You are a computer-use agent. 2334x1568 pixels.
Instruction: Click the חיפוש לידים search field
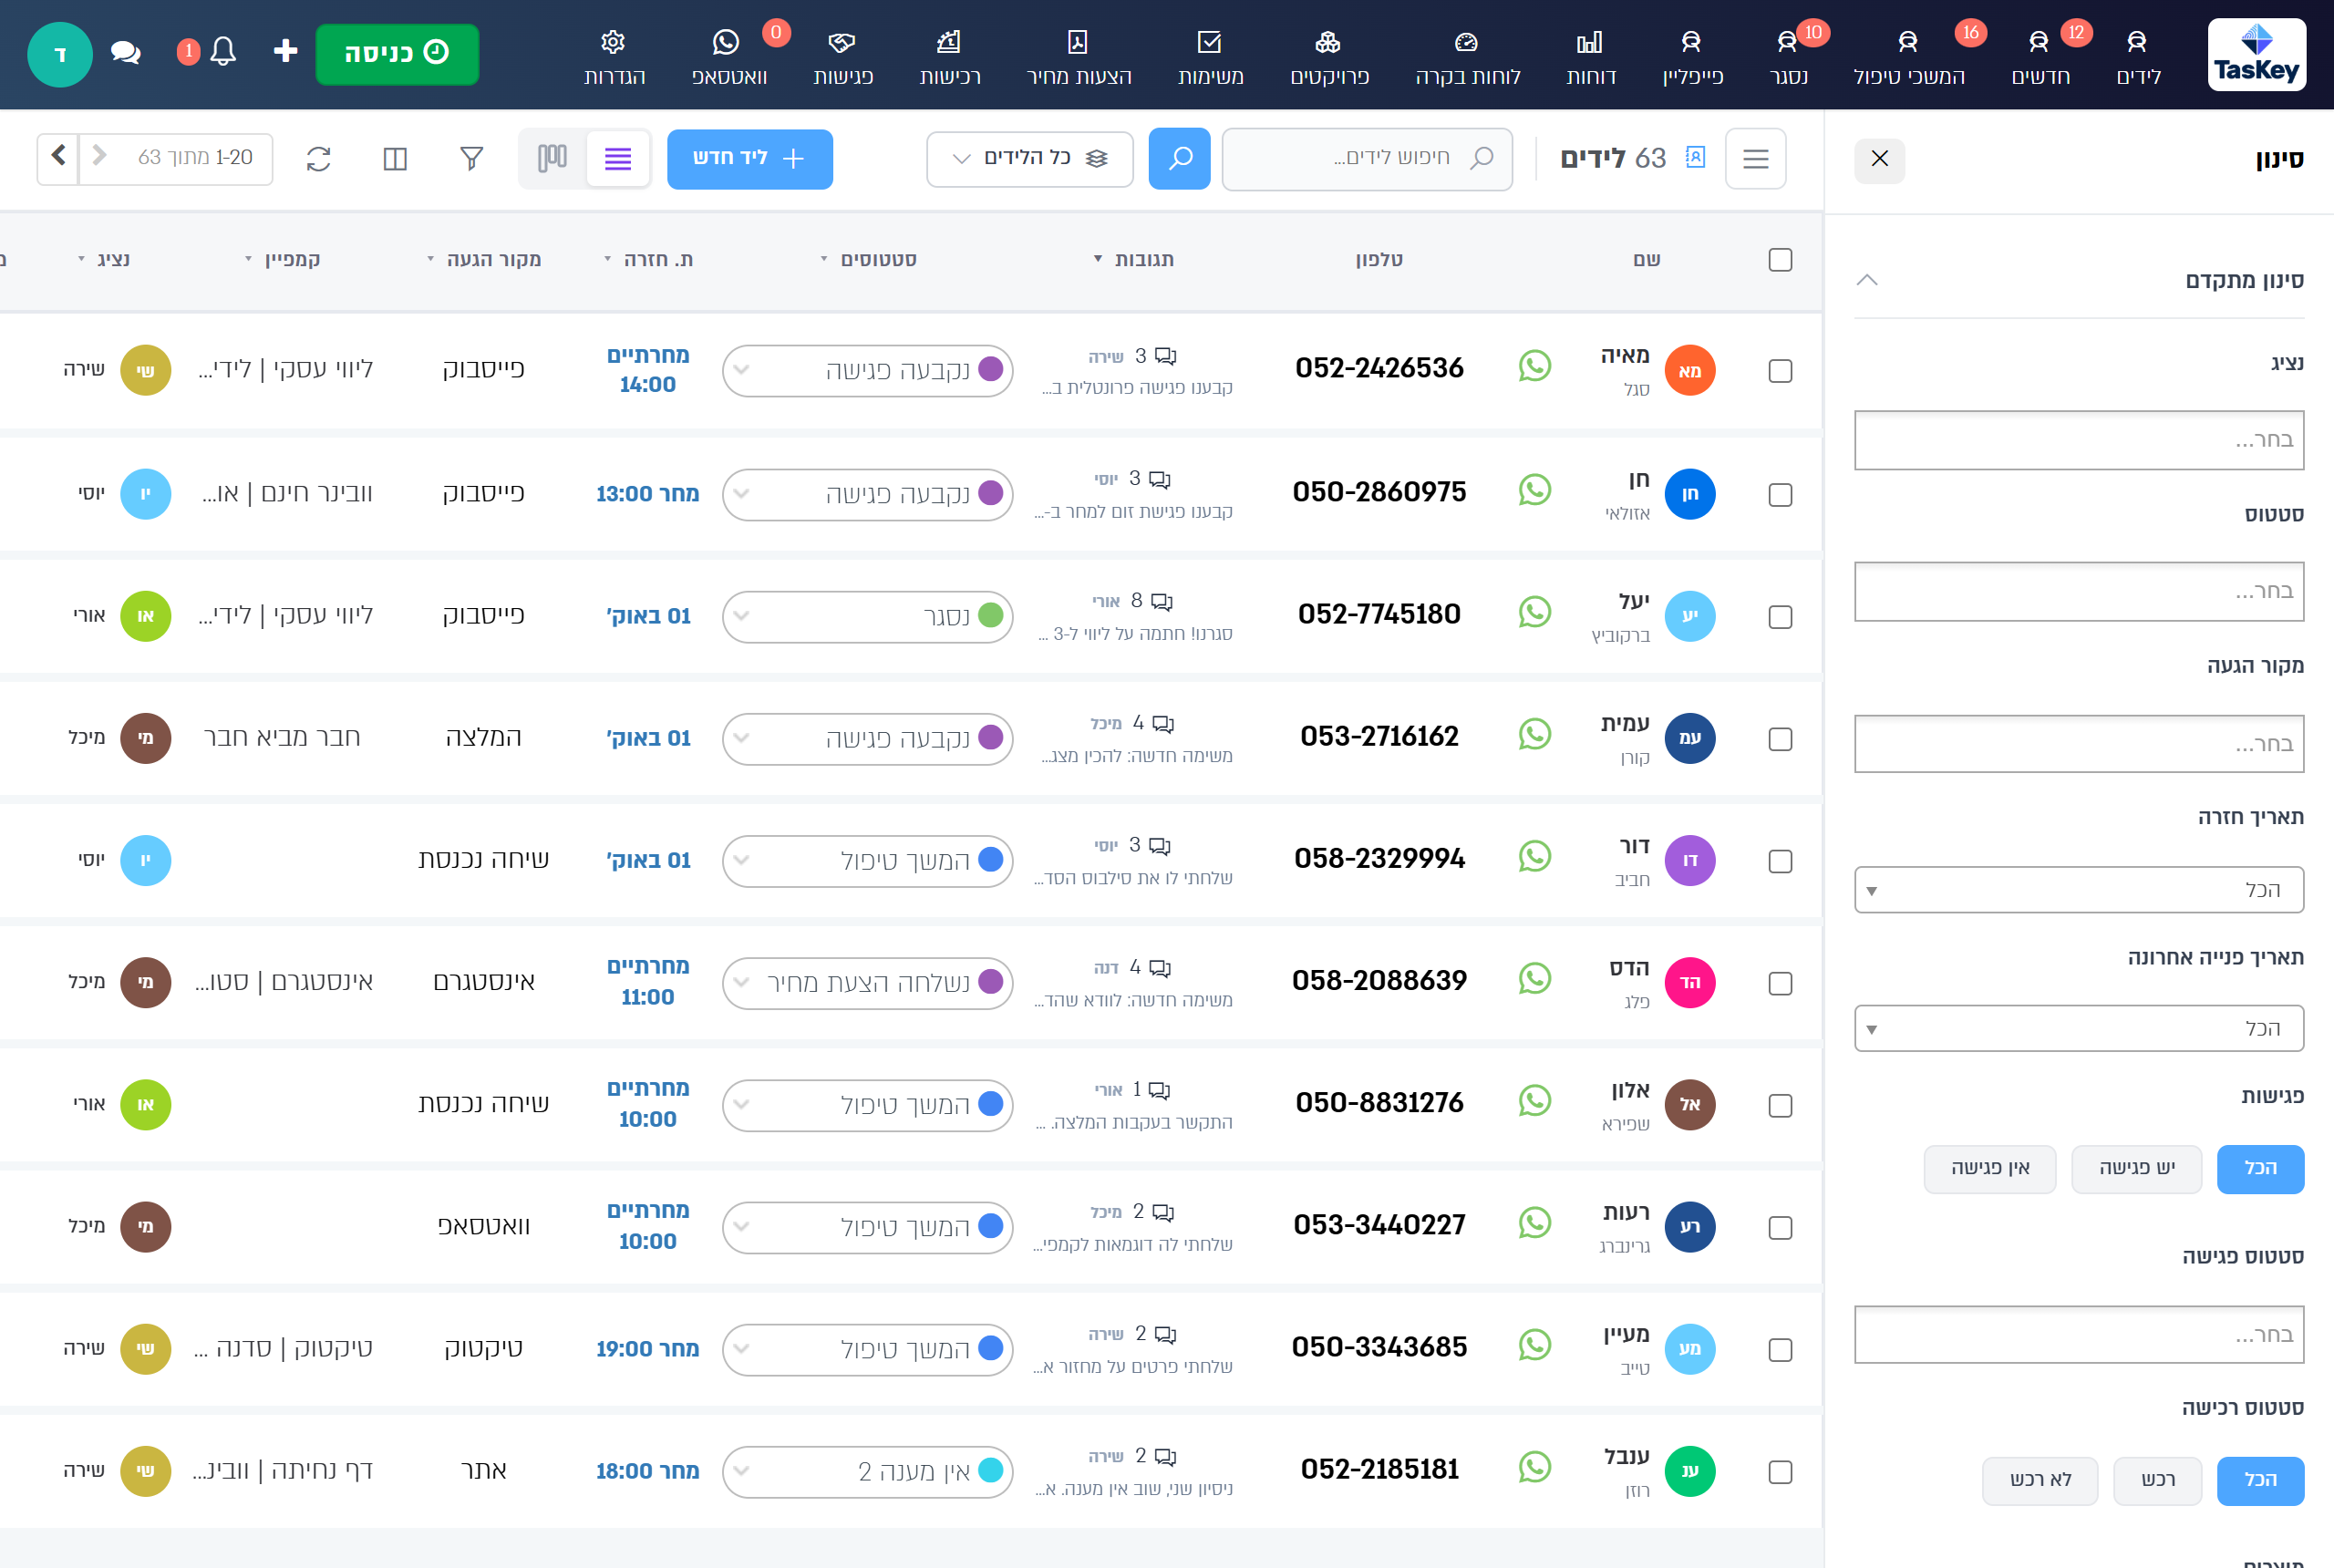pos(1366,158)
